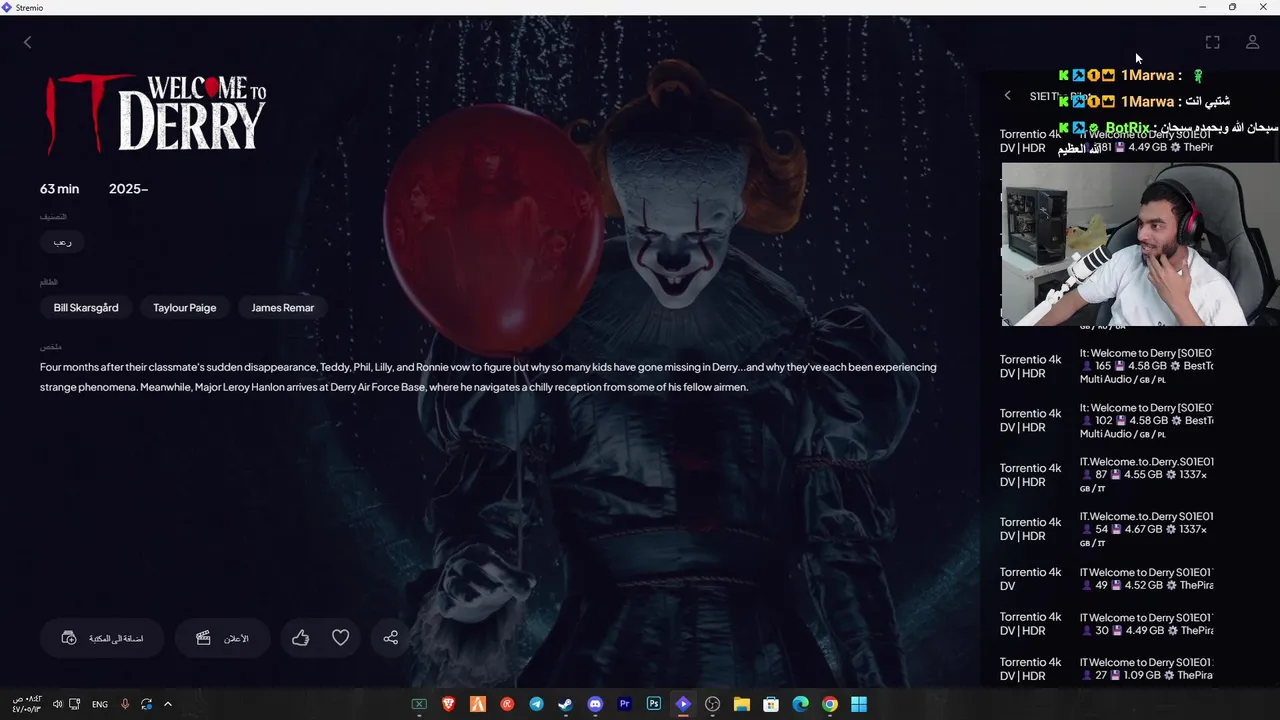Mark the show as loved with heart
Screen dimensions: 1280x720
341,638
